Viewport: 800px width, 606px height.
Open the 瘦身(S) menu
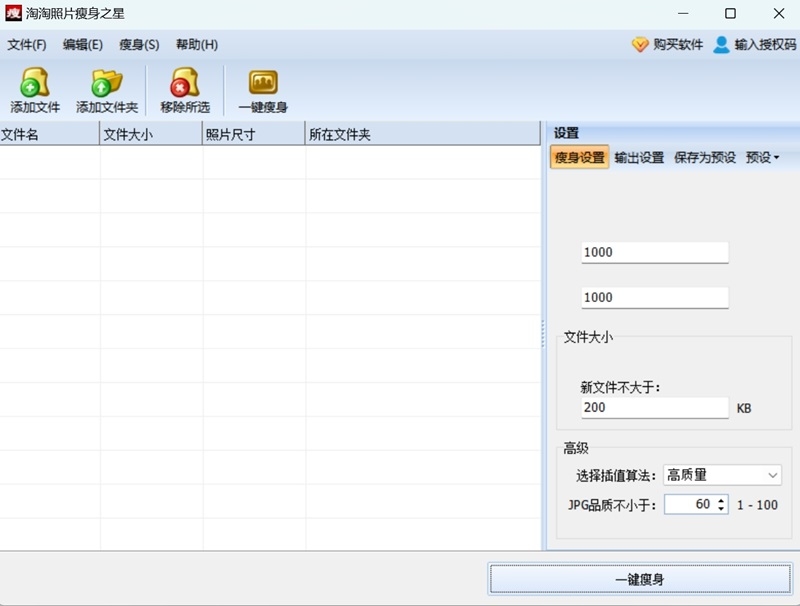coord(139,45)
